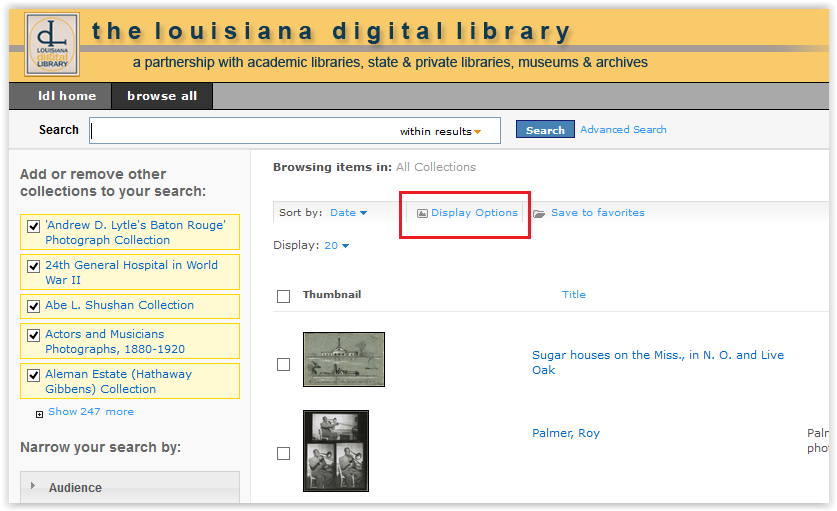
Task: Open the Sugar houses thumbnail image
Action: click(x=344, y=359)
